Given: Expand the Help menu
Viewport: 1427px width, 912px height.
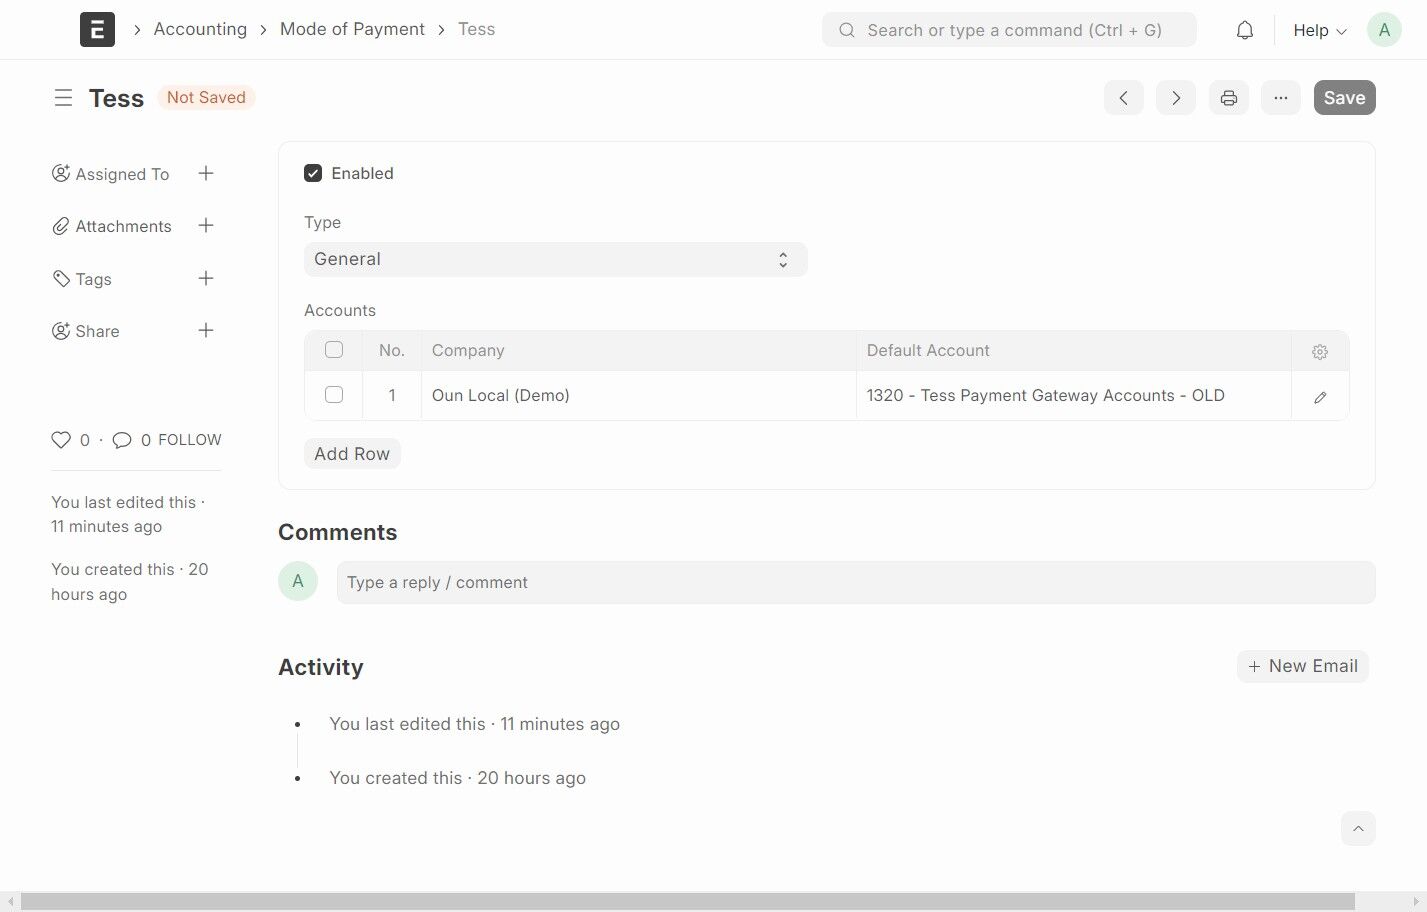Looking at the screenshot, I should coord(1319,30).
